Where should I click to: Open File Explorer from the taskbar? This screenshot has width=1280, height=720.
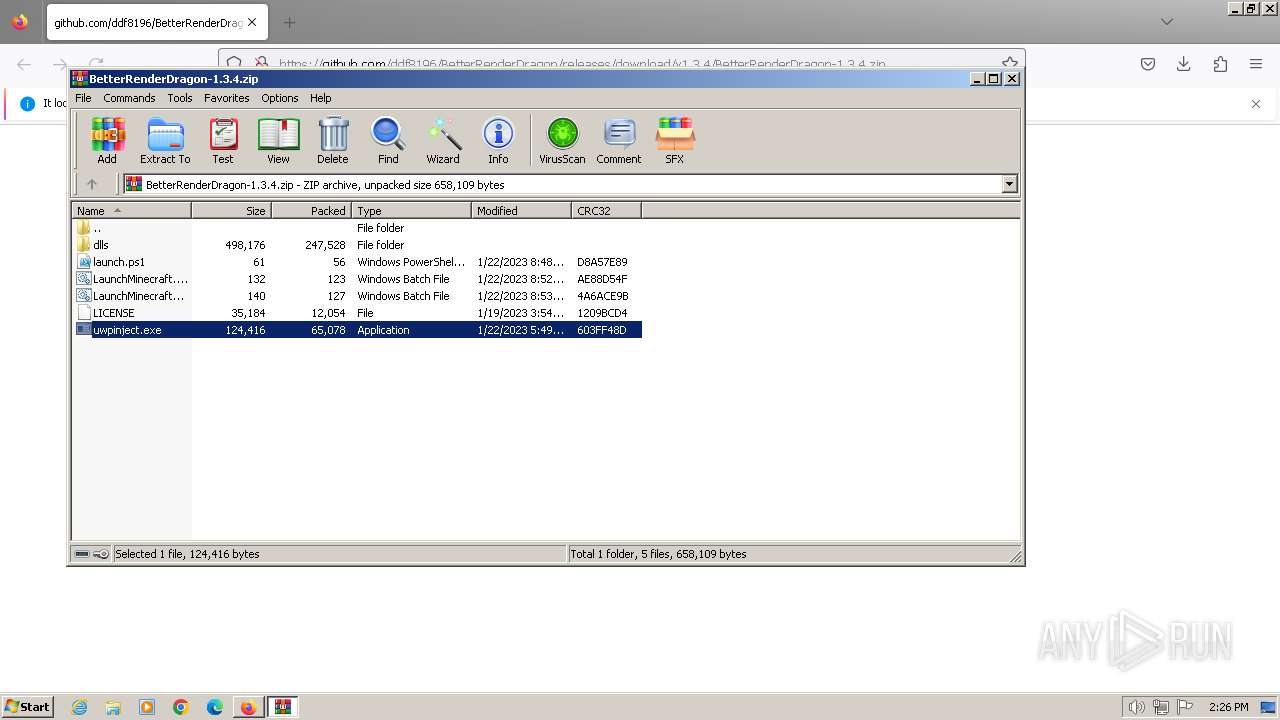(113, 707)
